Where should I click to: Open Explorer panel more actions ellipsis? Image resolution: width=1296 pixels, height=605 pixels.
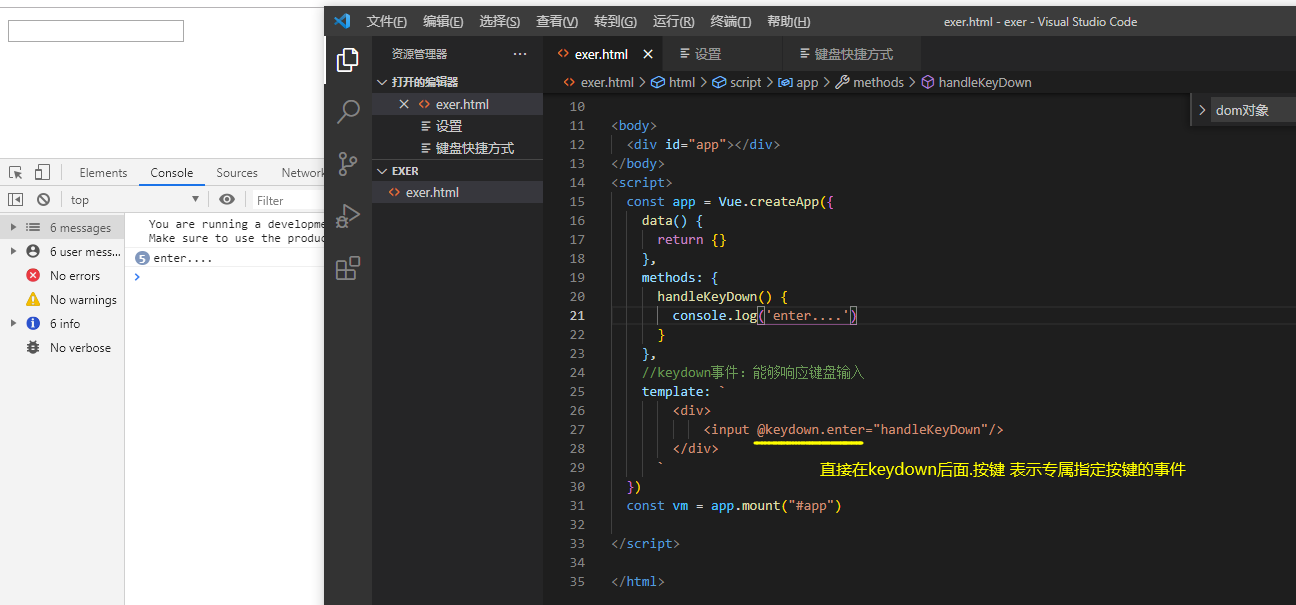(x=520, y=54)
